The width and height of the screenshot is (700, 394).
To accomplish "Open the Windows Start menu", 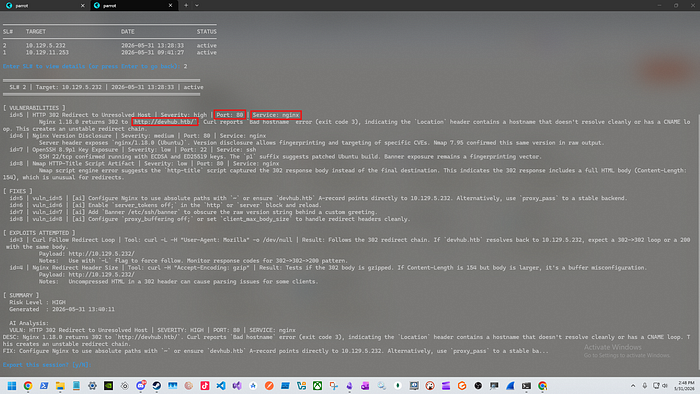I will tap(12, 386).
